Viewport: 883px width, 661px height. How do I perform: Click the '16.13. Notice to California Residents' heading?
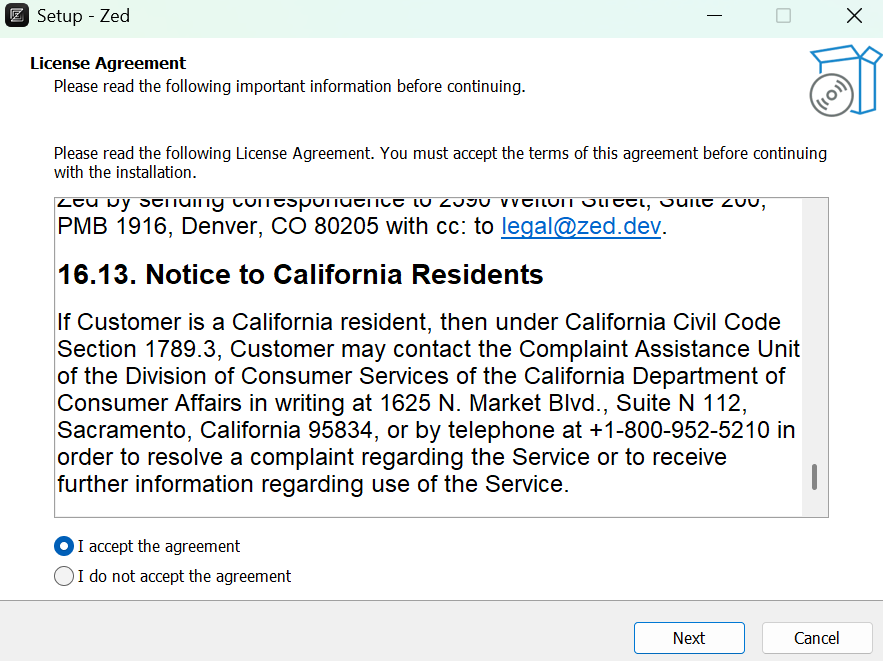pos(300,275)
